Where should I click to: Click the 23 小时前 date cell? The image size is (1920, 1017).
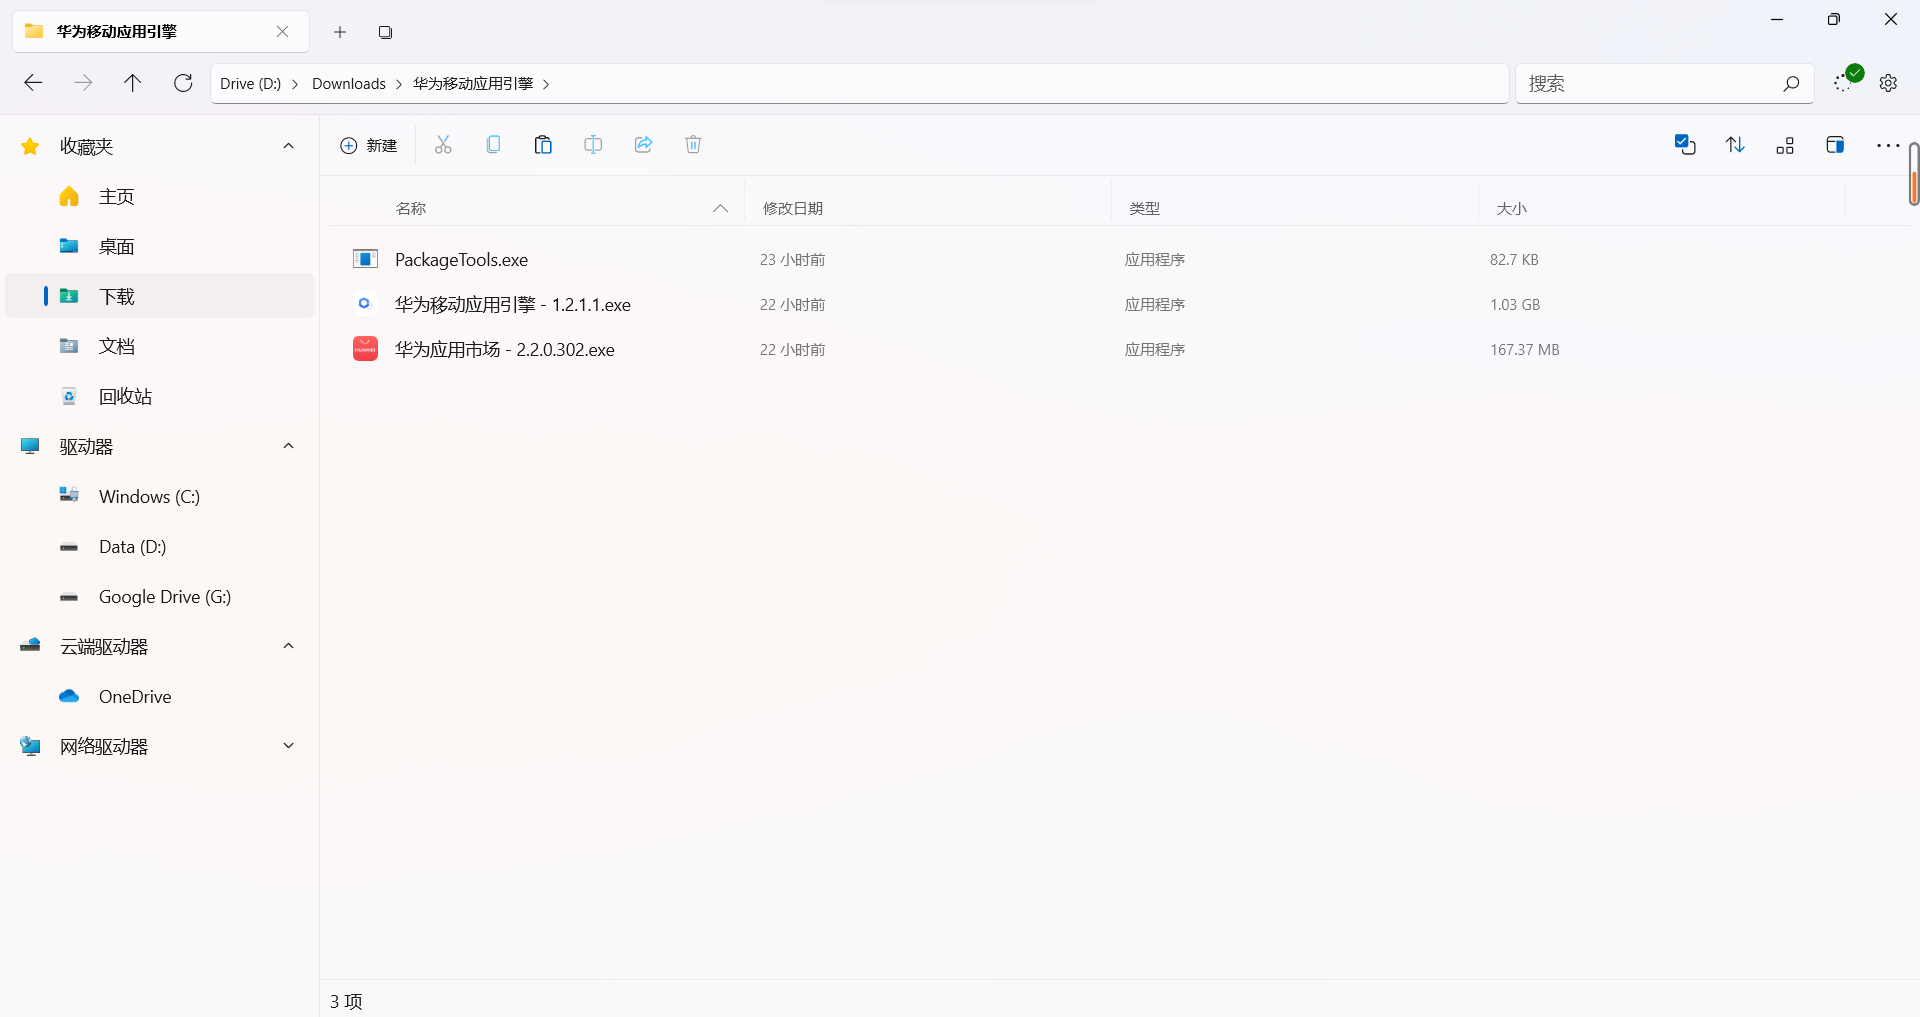pos(792,260)
